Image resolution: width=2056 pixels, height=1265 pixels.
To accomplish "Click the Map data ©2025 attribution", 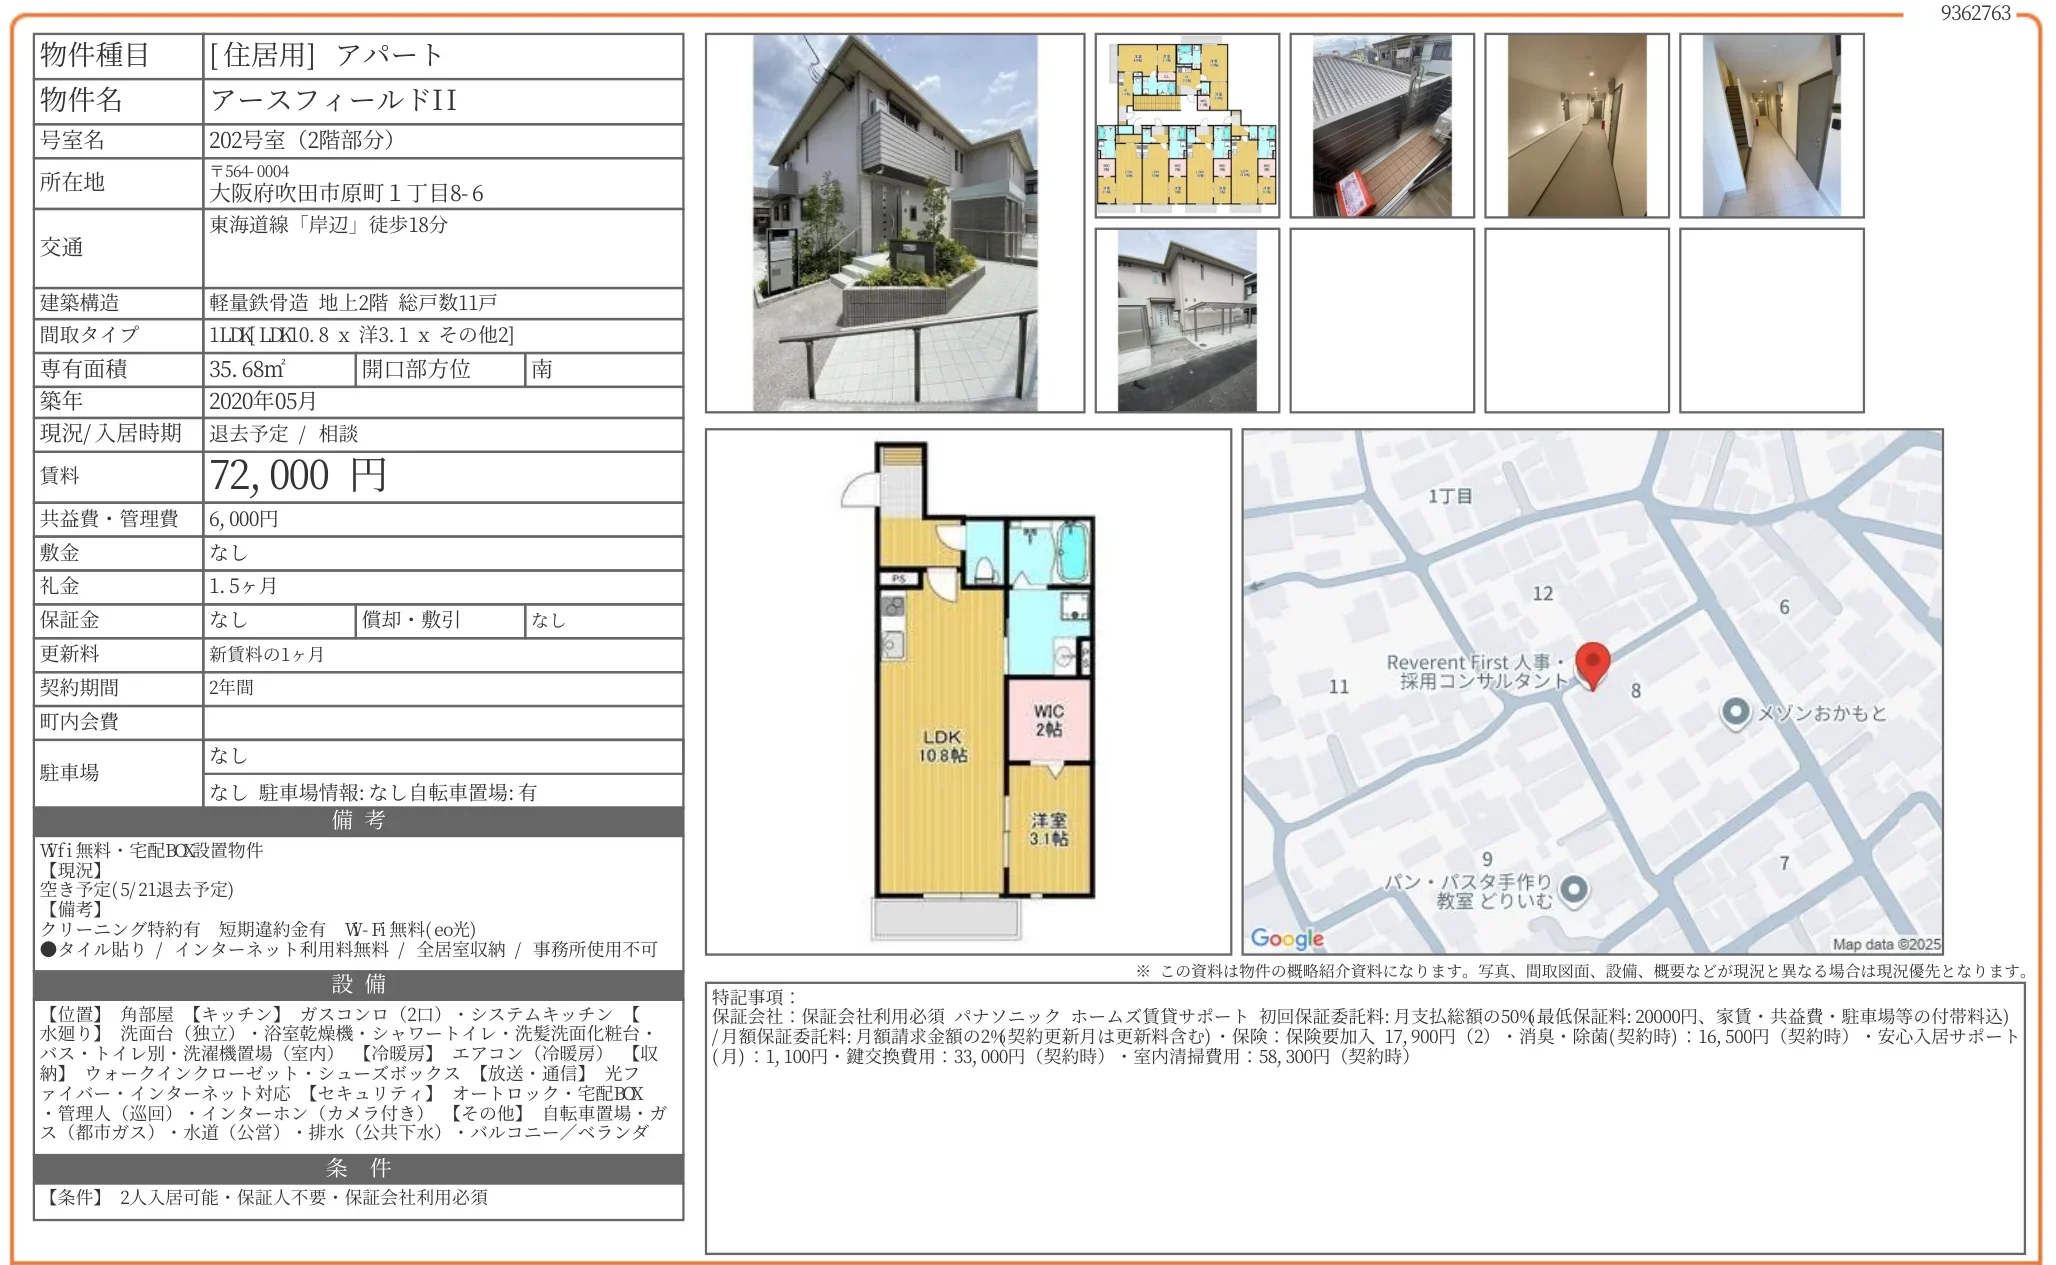I will coord(1885,944).
